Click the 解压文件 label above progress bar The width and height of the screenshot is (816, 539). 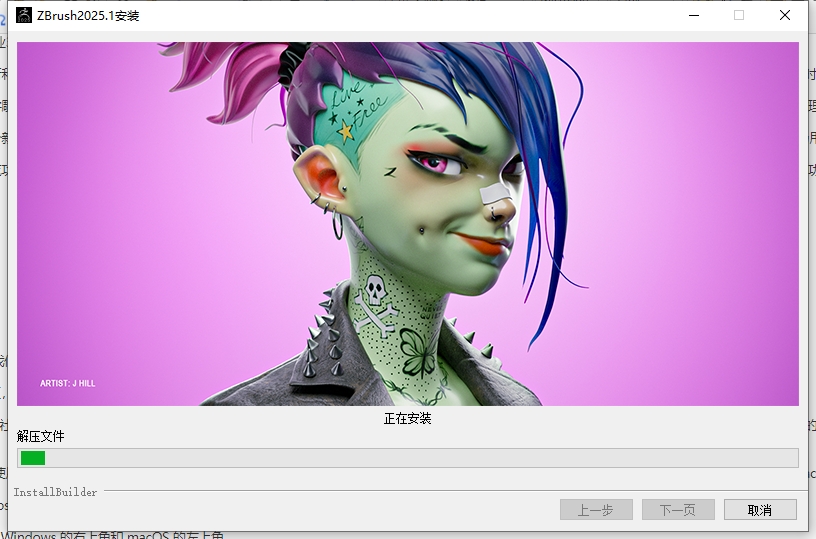(x=41, y=436)
